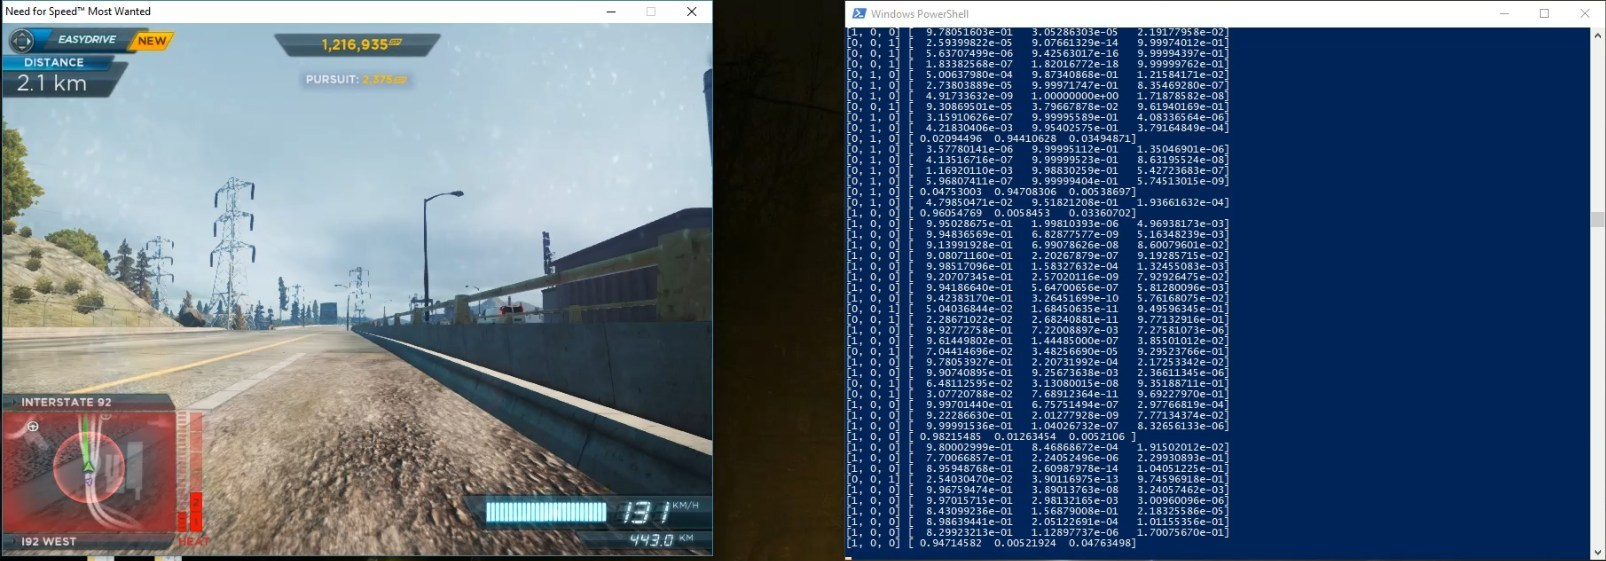Viewport: 1606px width, 561px height.
Task: Click the EASYDRIVE label in the game HUD
Action: tap(87, 40)
